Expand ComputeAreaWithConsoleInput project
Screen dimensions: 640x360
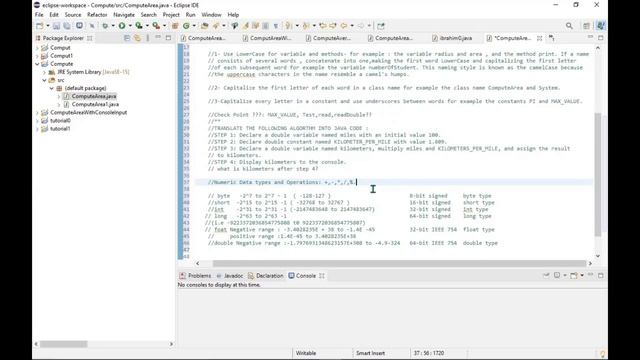38,112
